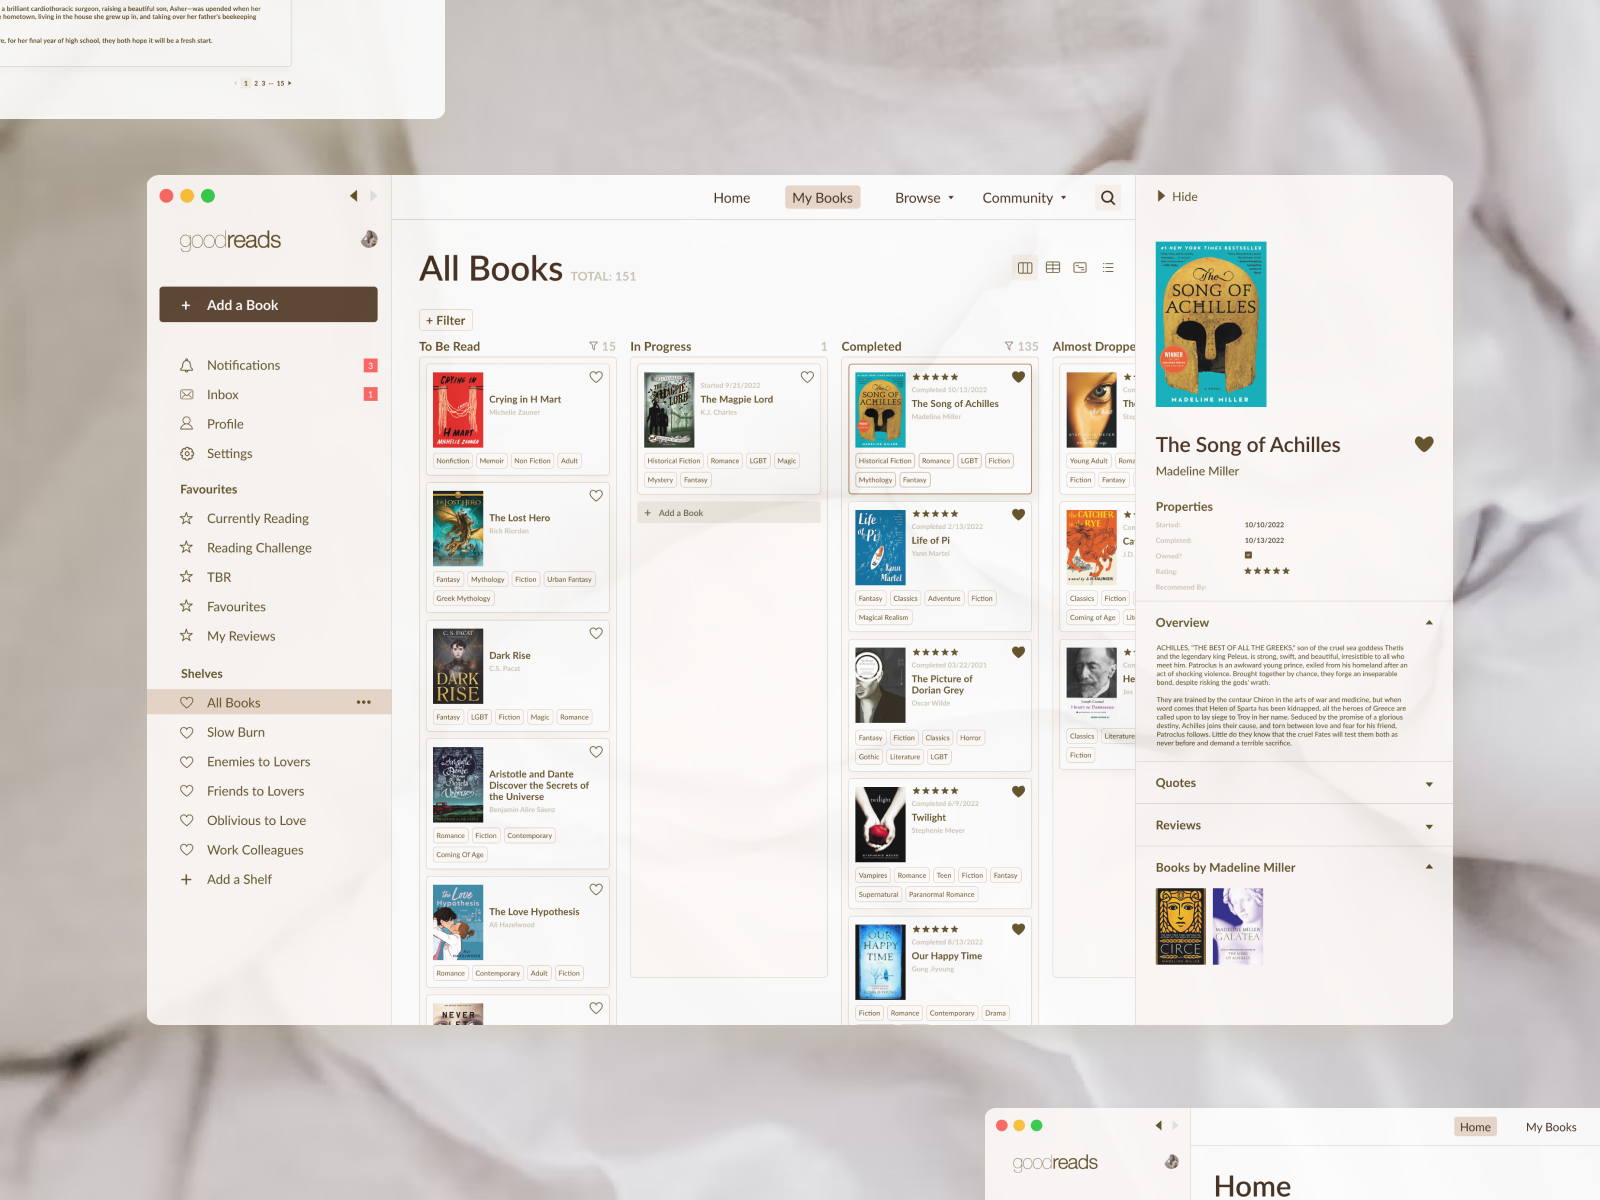Click star icon beside Currently Reading
This screenshot has width=1600, height=1200.
coord(186,518)
